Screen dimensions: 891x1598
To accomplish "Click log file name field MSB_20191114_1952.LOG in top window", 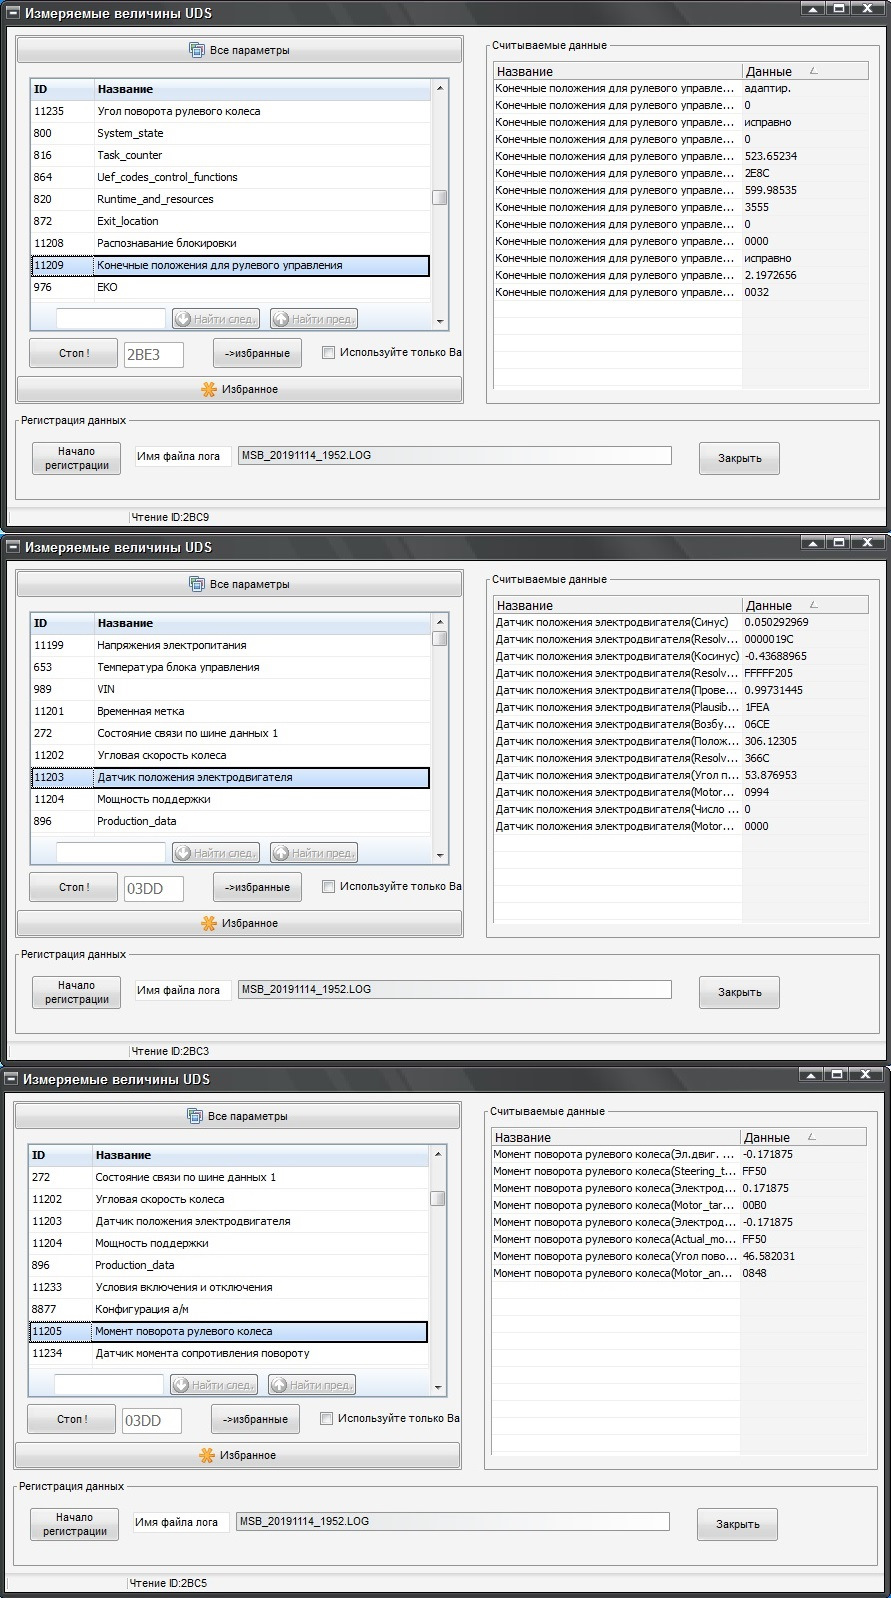I will (x=455, y=455).
